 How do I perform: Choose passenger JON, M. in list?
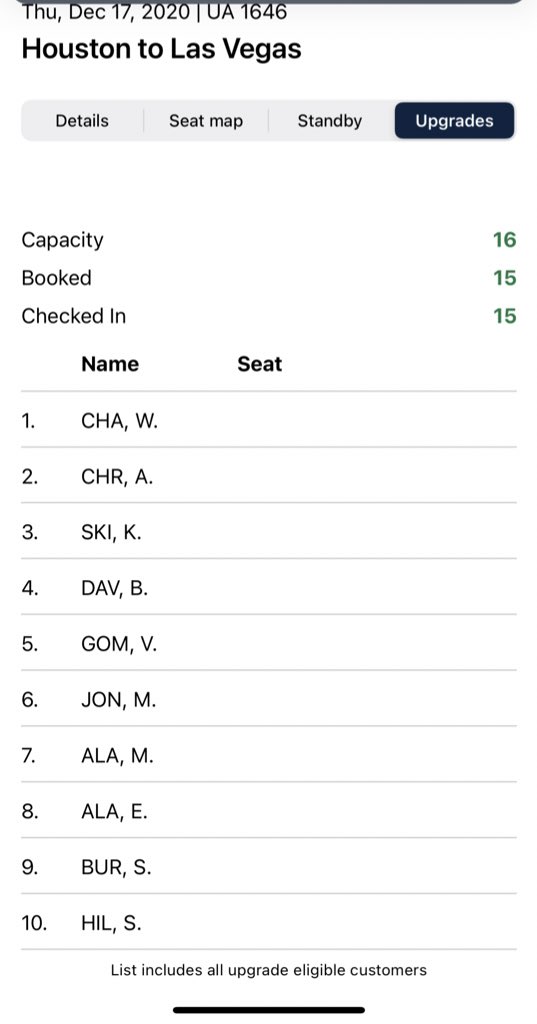point(268,699)
